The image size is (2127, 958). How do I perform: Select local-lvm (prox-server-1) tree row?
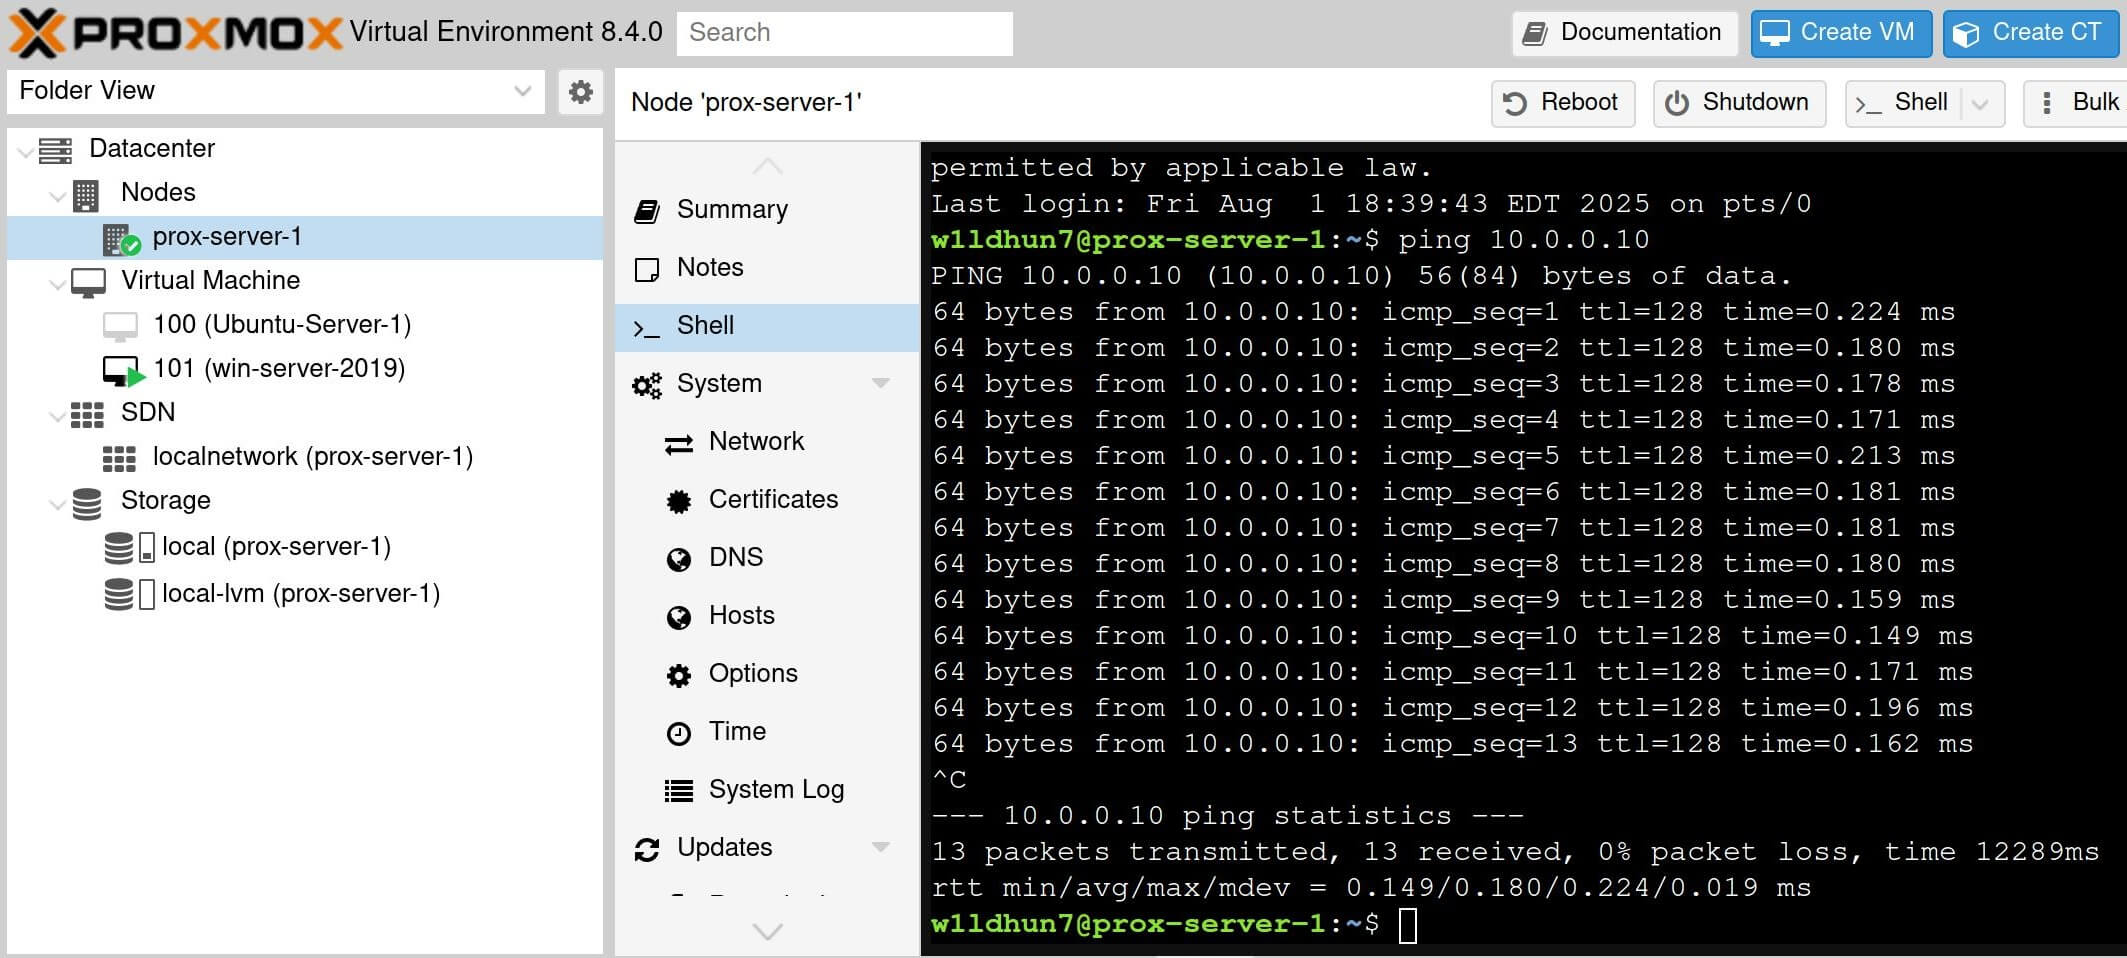tap(305, 594)
